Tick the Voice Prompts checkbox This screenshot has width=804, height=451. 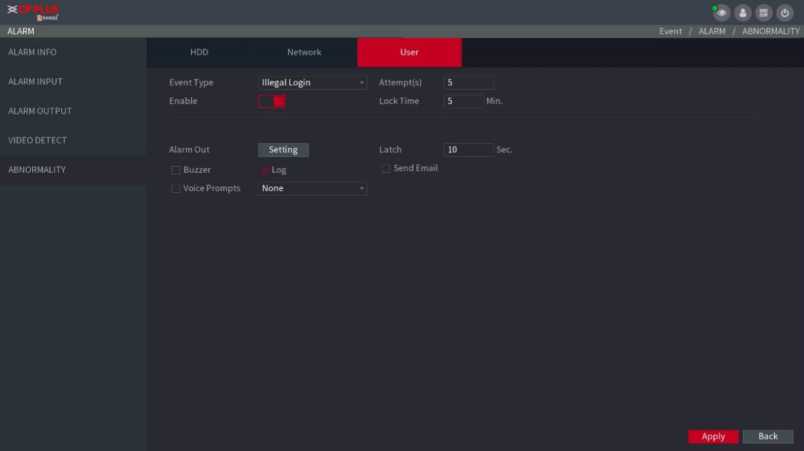pos(176,188)
